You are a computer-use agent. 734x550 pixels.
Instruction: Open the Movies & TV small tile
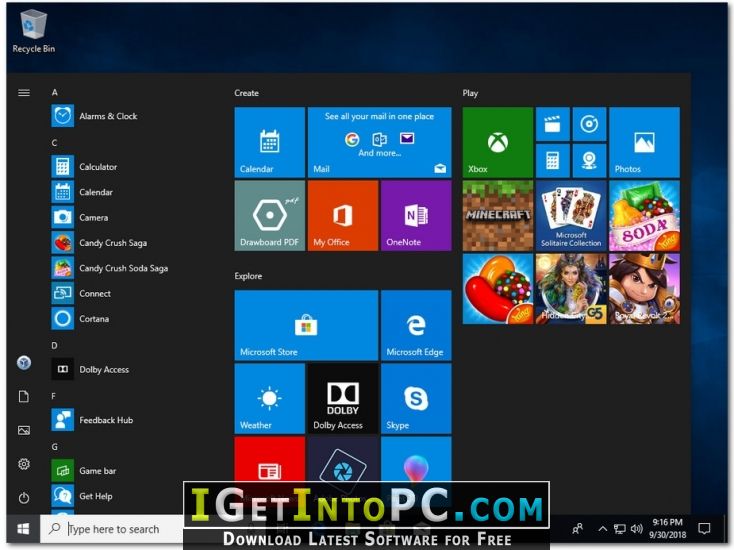(x=552, y=124)
